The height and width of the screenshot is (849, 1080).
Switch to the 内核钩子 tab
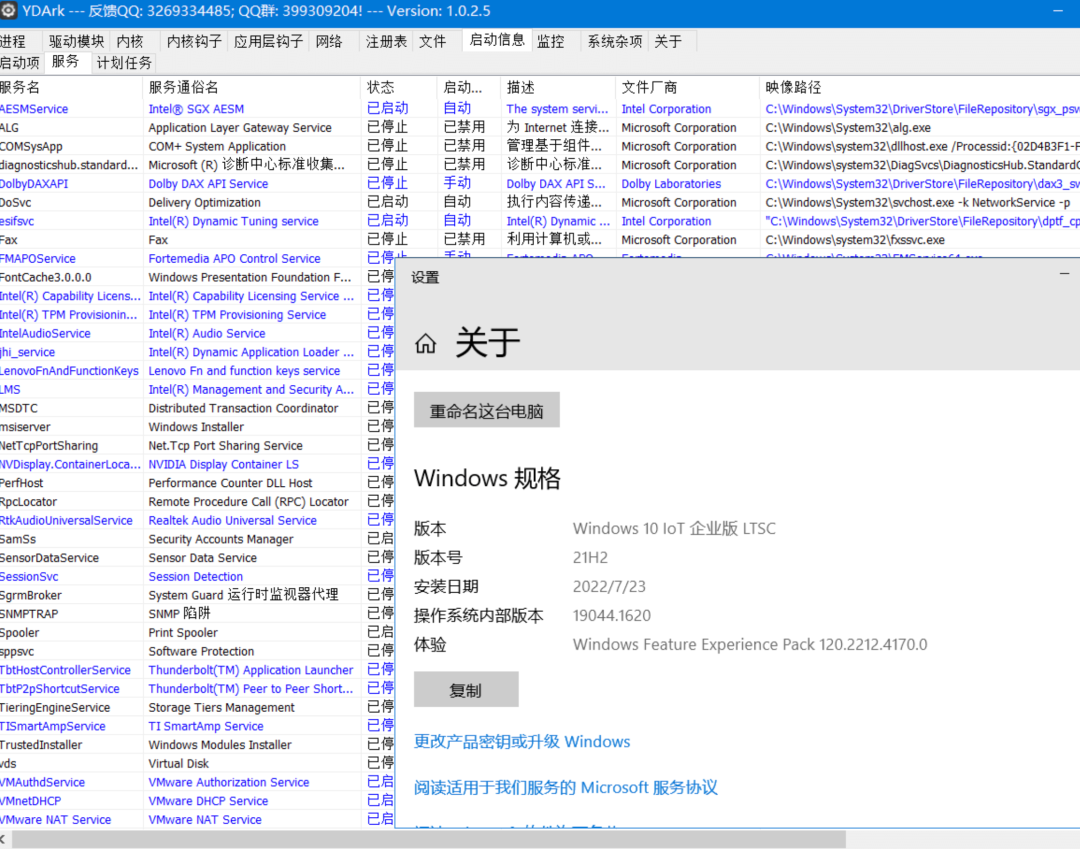194,41
